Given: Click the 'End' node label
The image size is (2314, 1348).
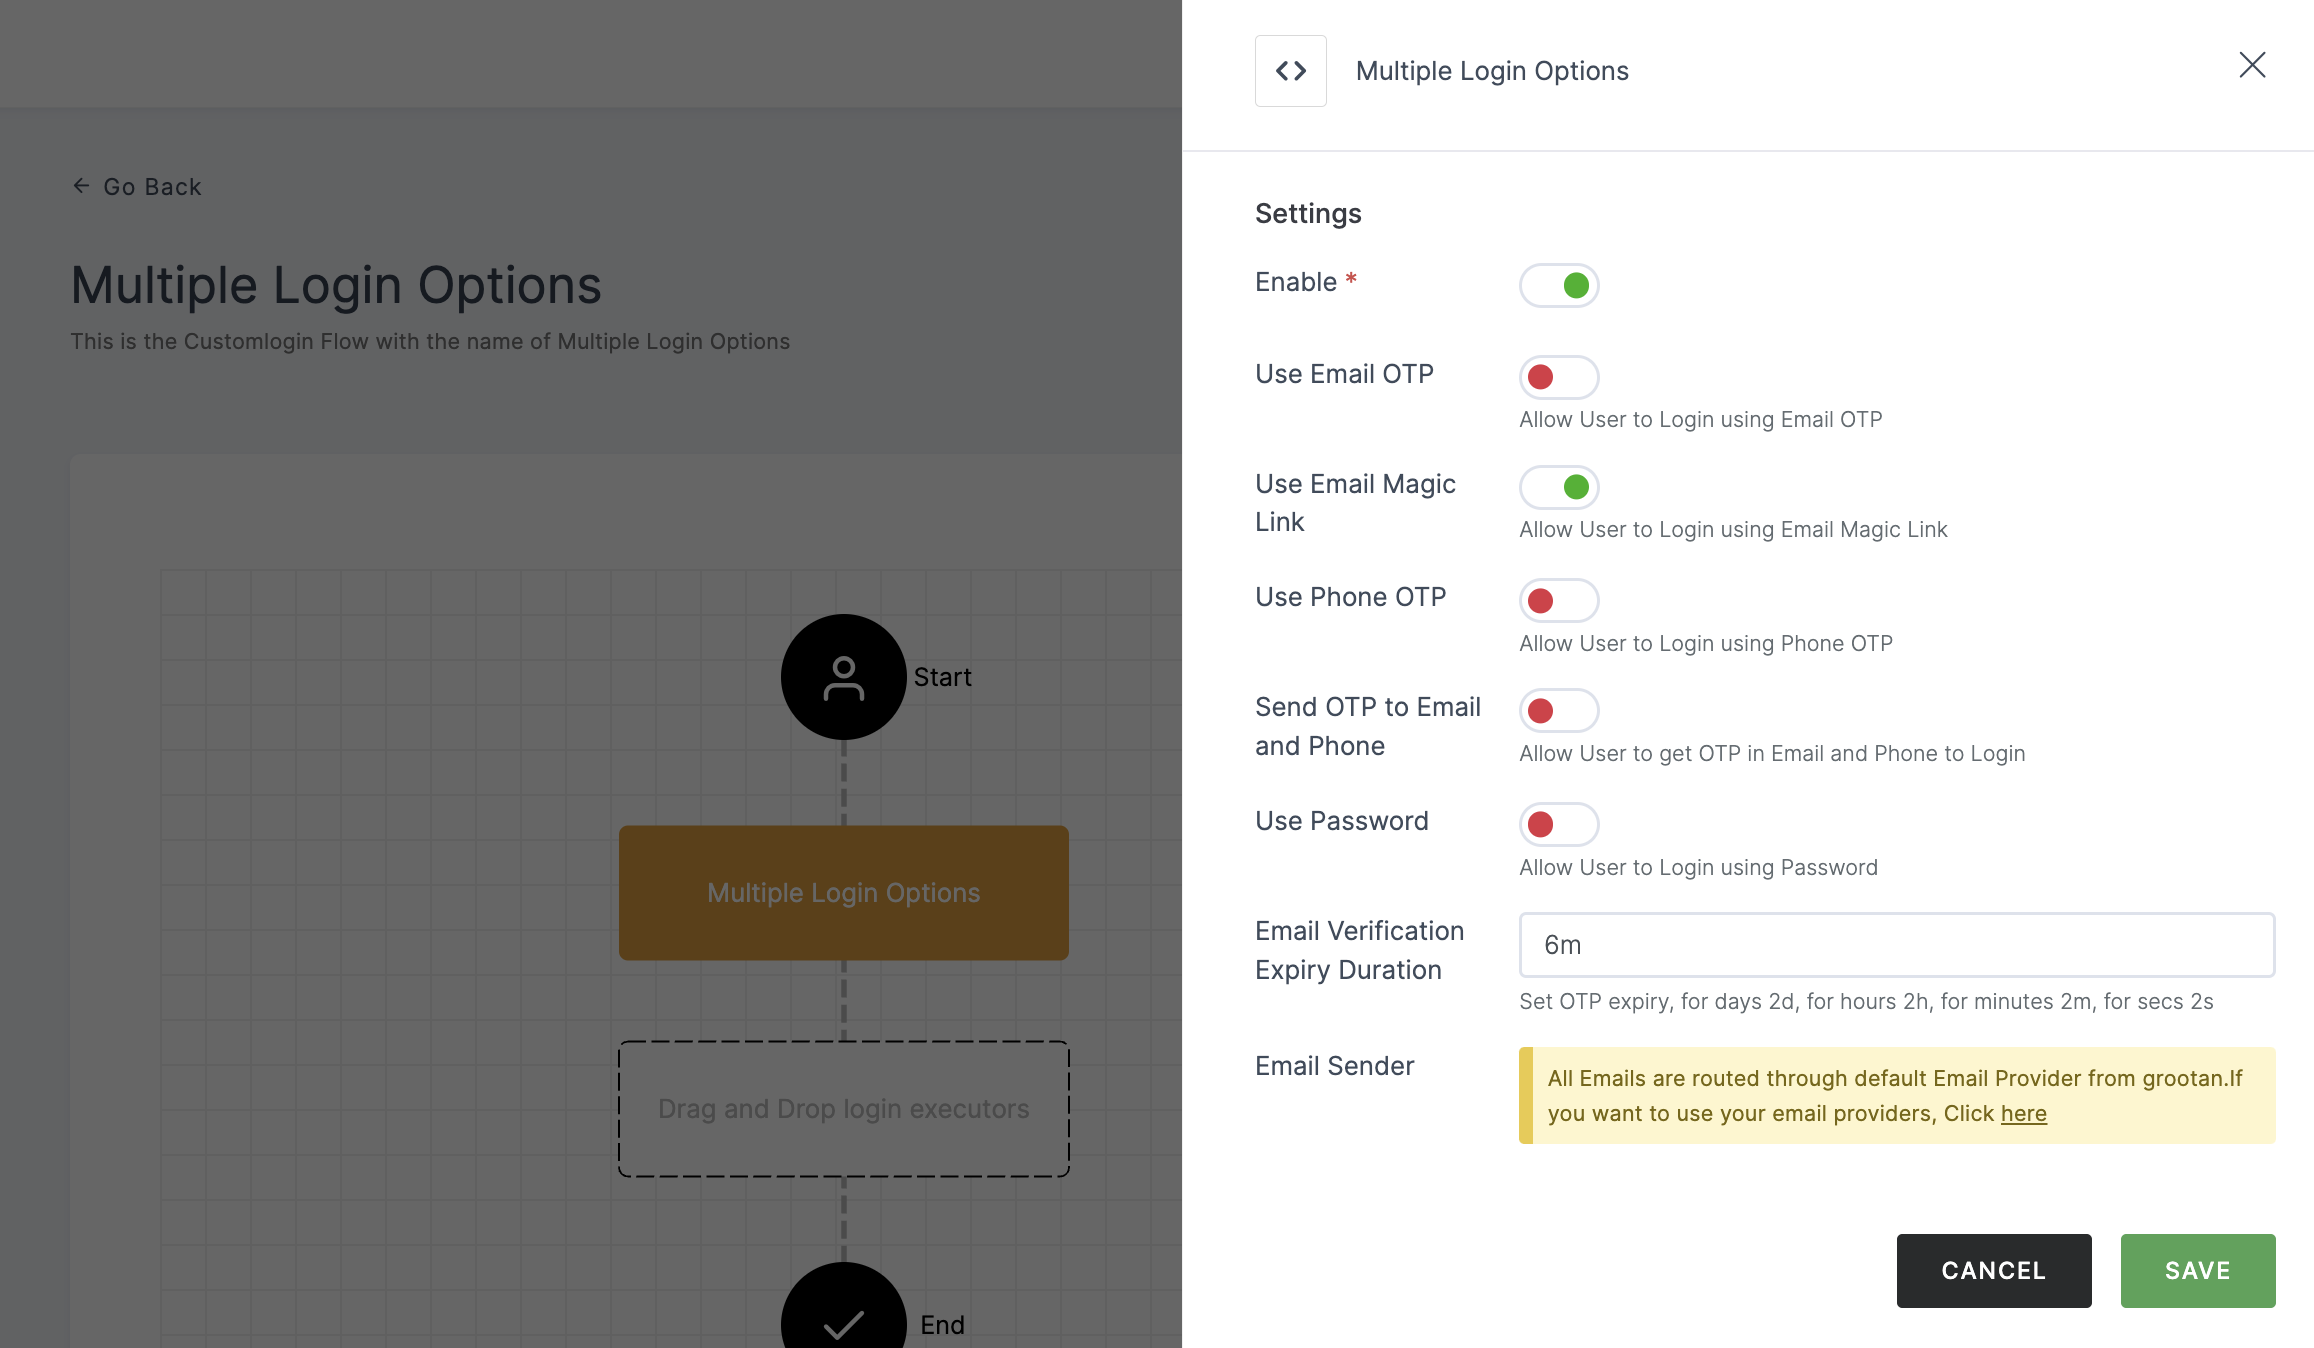Looking at the screenshot, I should [942, 1325].
